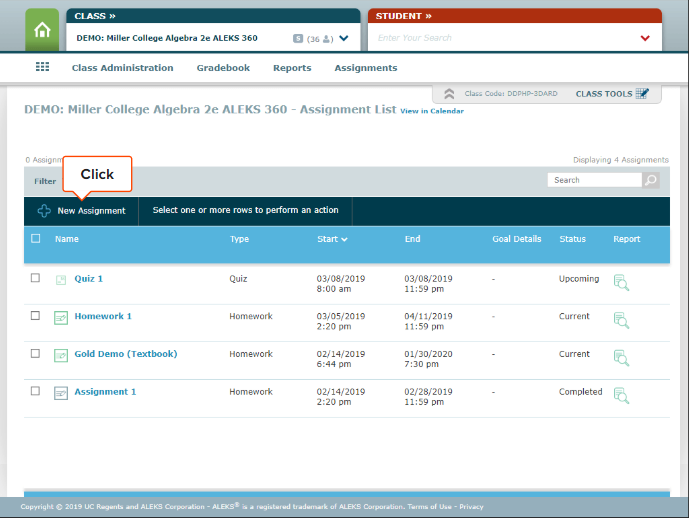This screenshot has height=518, width=689.
Task: Open the Privacy footer link
Action: pyautogui.click(x=471, y=507)
